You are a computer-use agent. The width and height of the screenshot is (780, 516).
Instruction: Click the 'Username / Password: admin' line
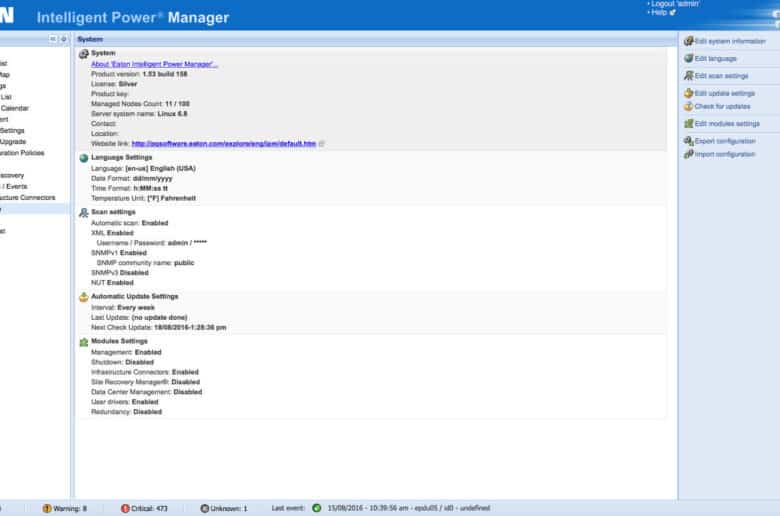[x=152, y=243]
